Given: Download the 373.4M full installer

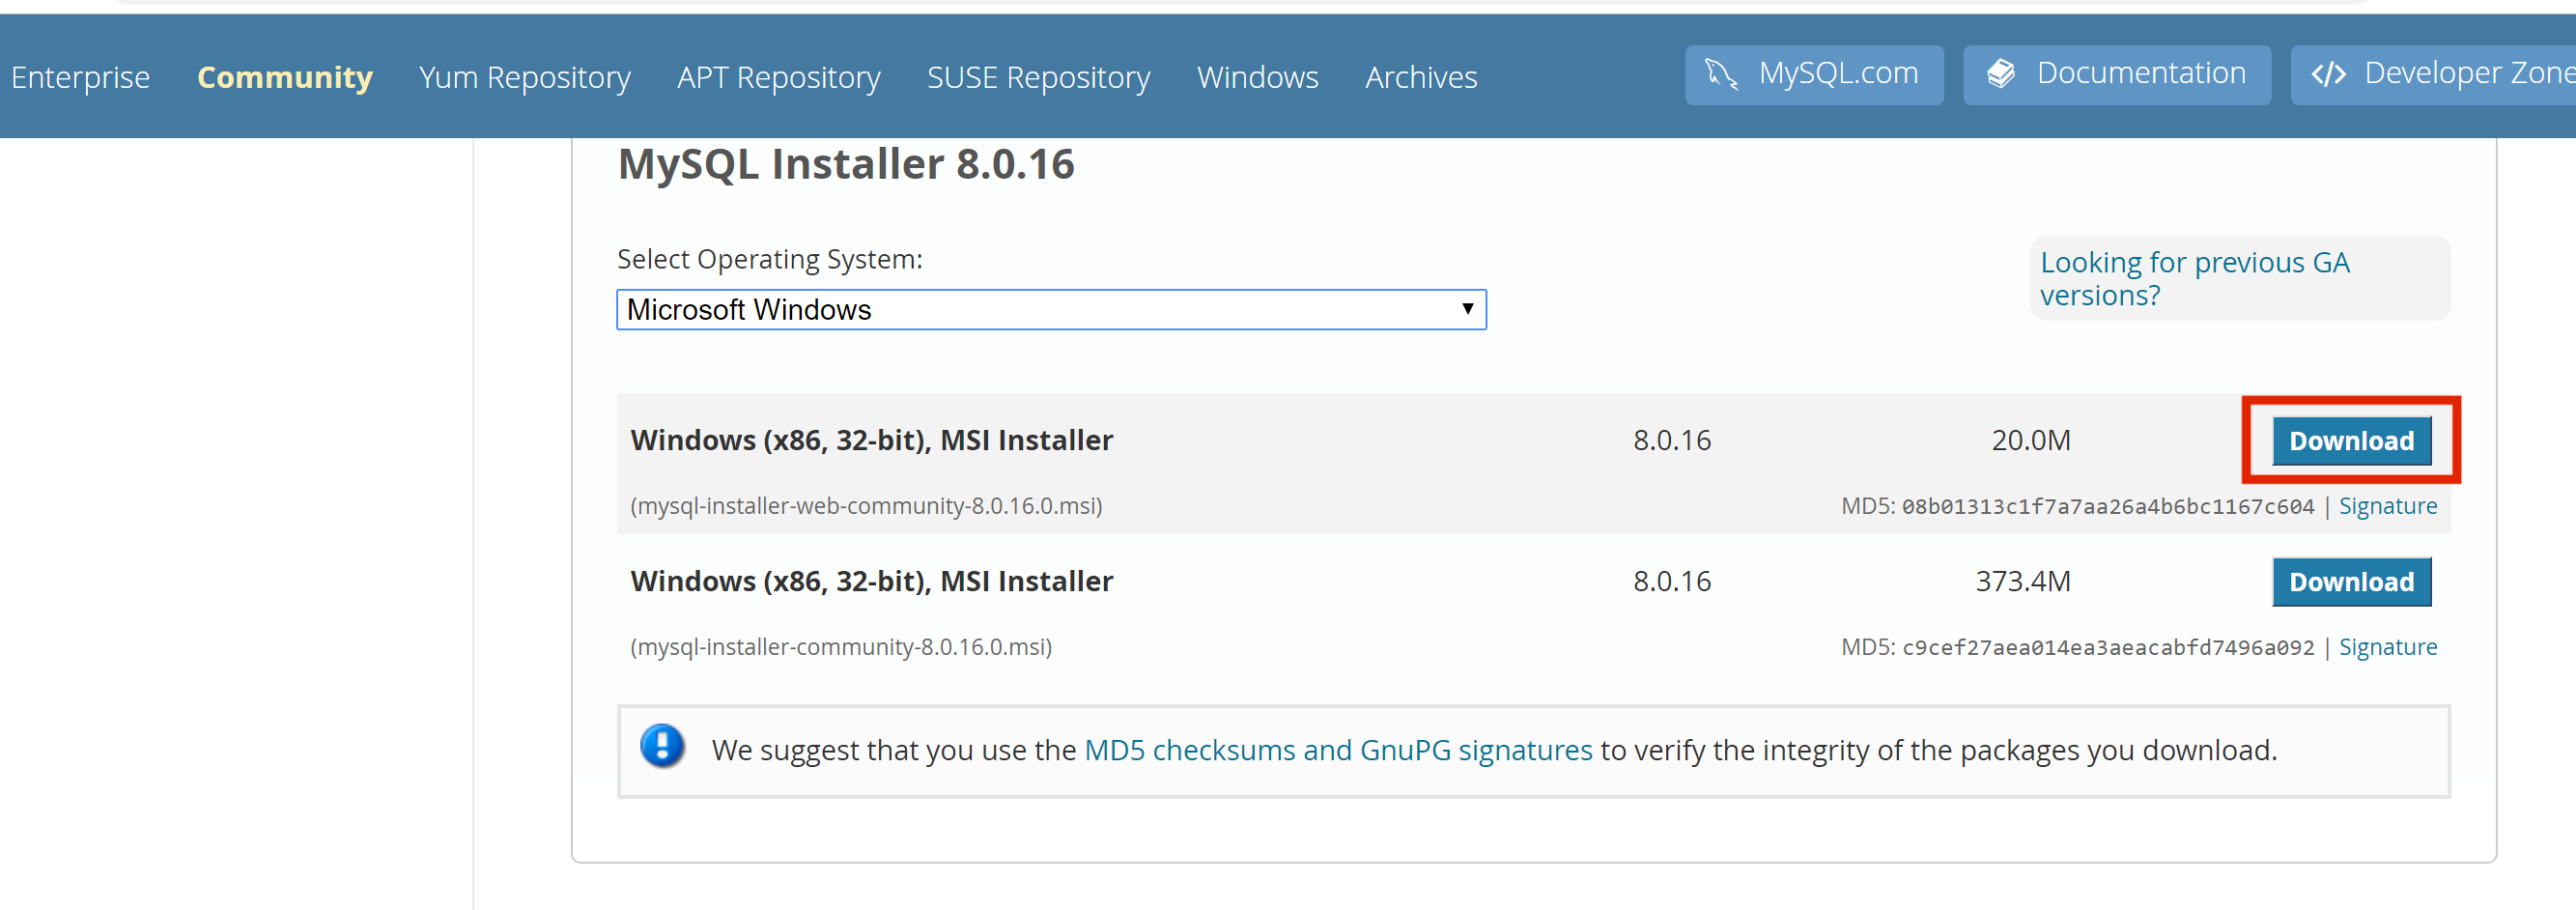Looking at the screenshot, I should point(2351,582).
